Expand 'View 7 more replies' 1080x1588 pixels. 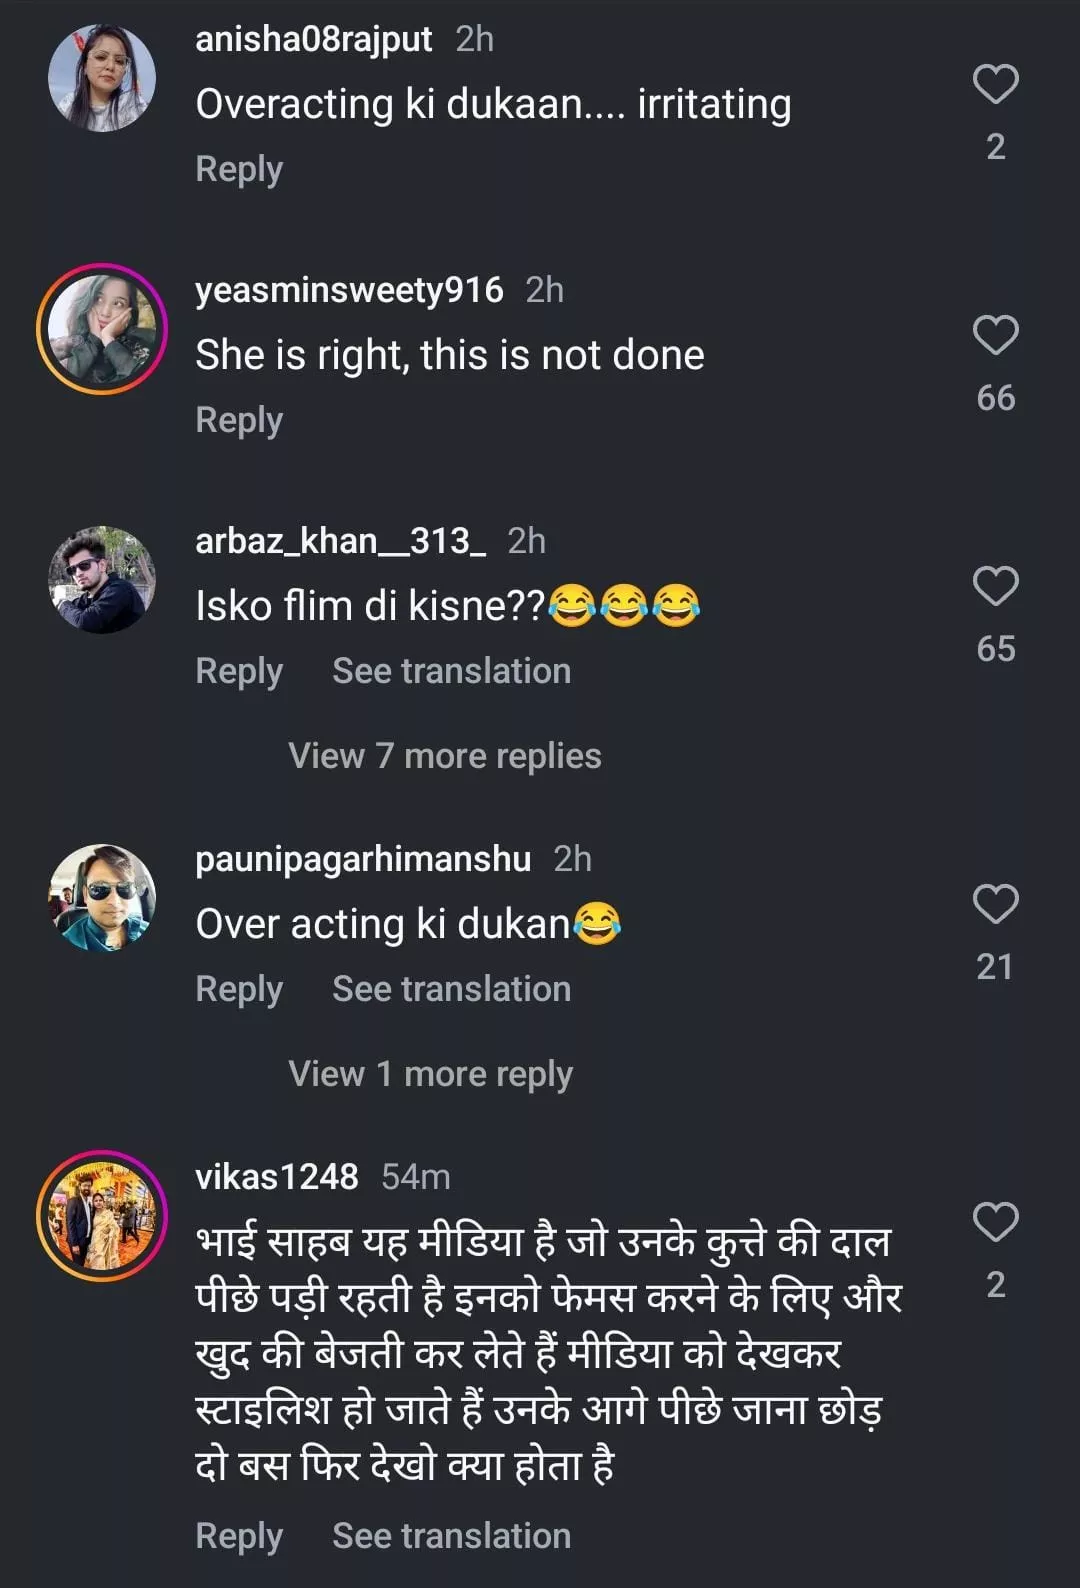click(445, 756)
